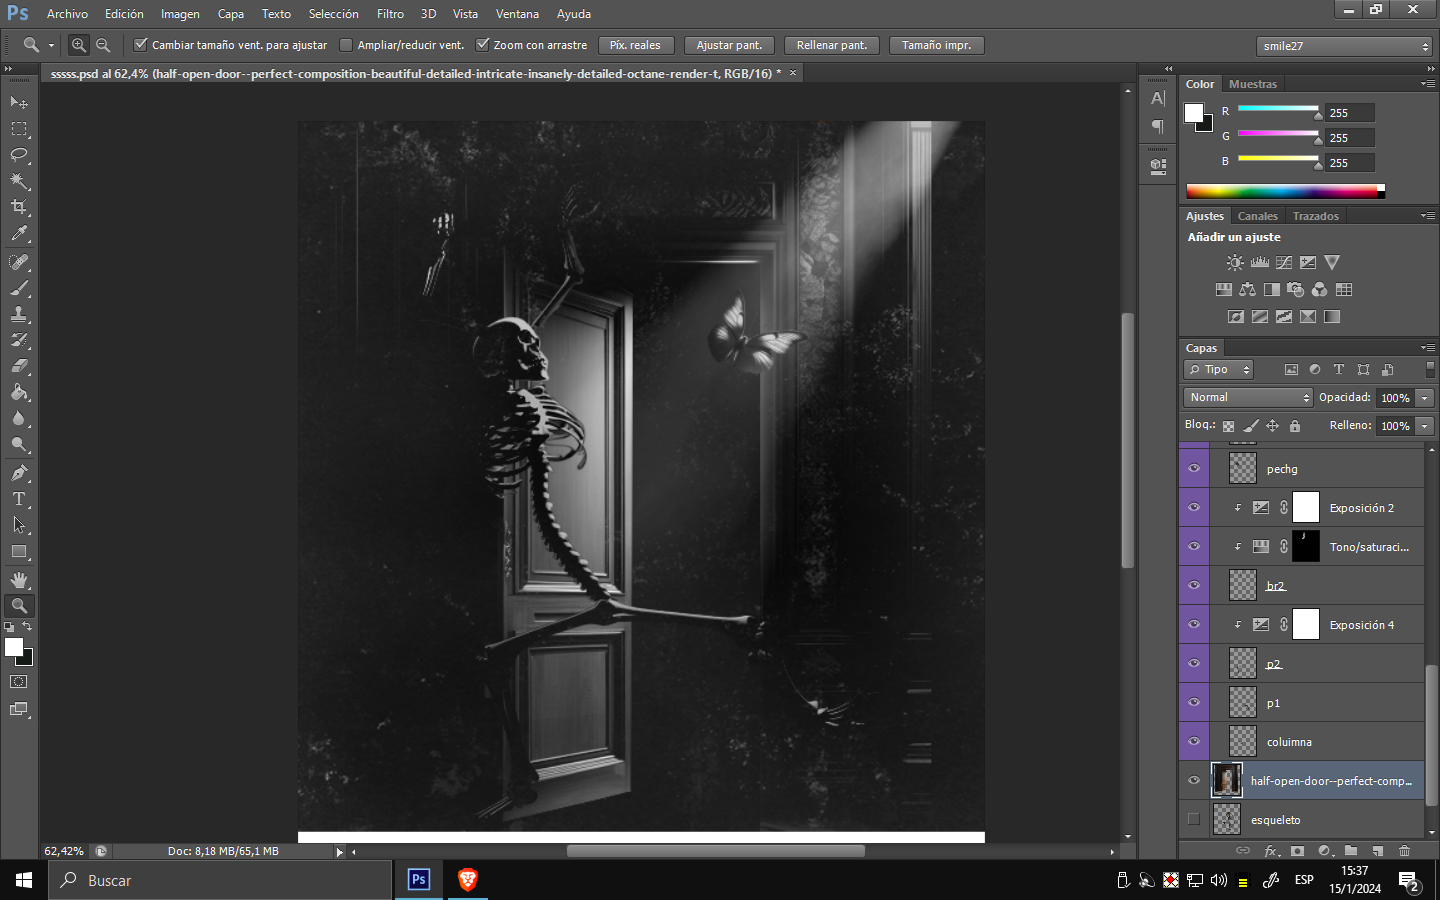Show the esqueleto layer
This screenshot has height=900, width=1440.
[x=1194, y=819]
